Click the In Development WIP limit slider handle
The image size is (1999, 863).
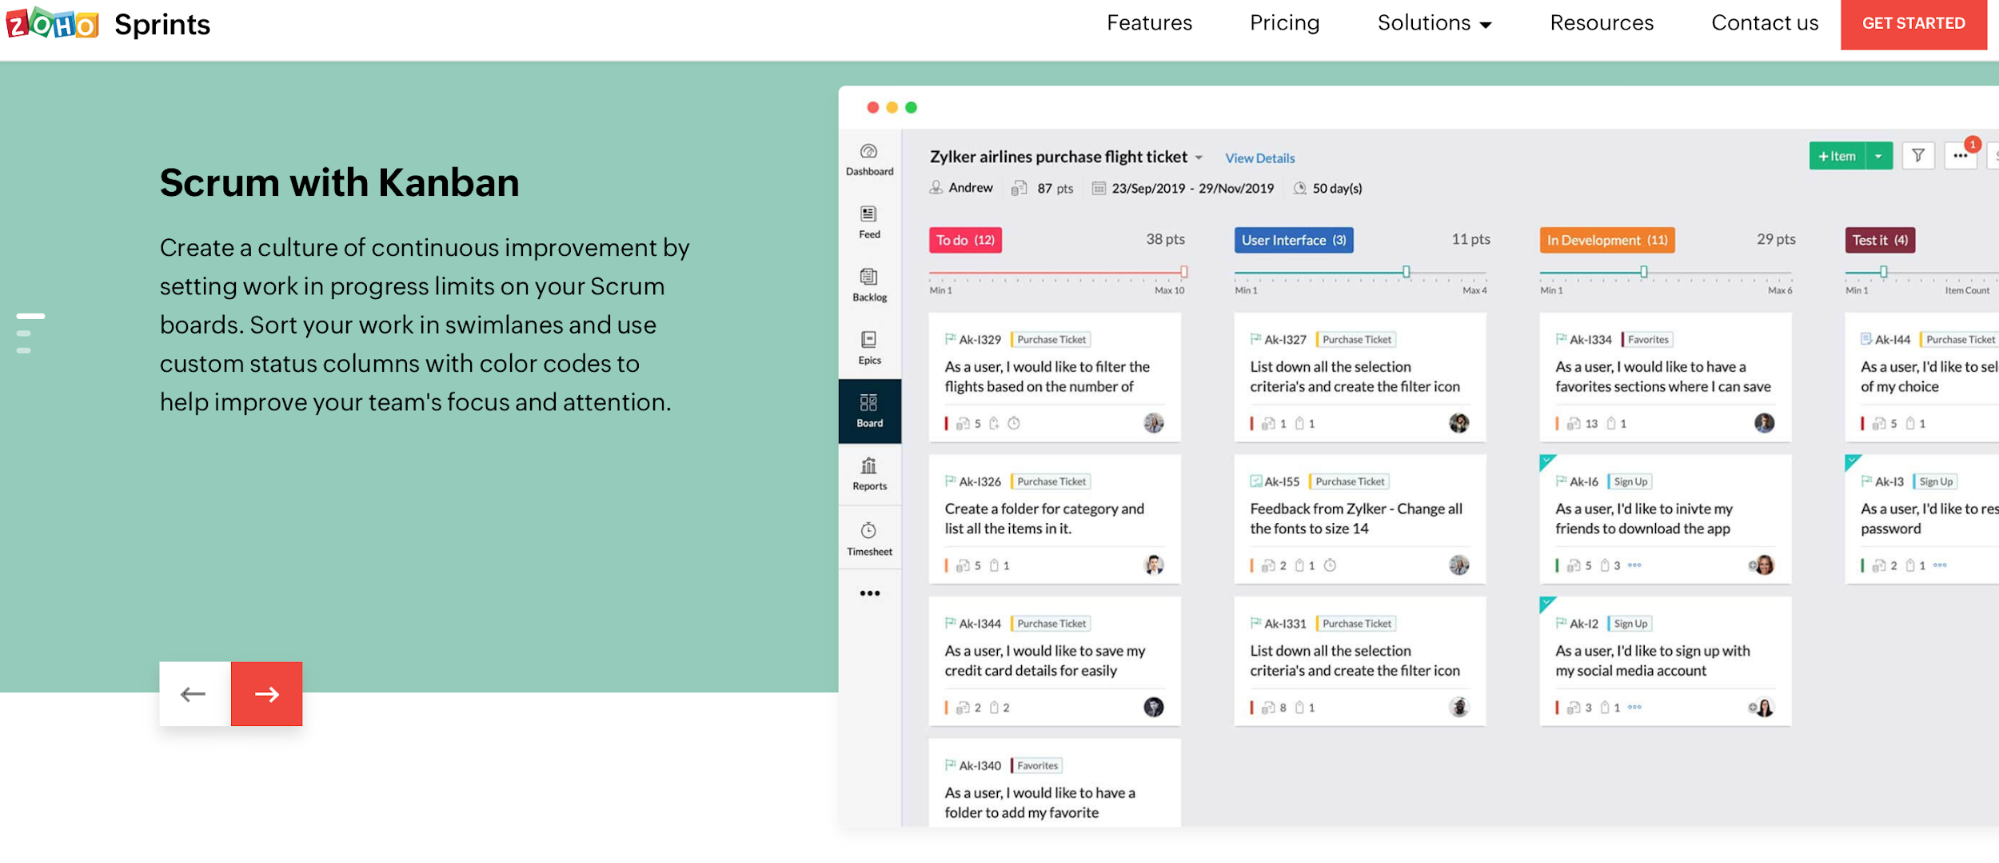click(x=1643, y=272)
